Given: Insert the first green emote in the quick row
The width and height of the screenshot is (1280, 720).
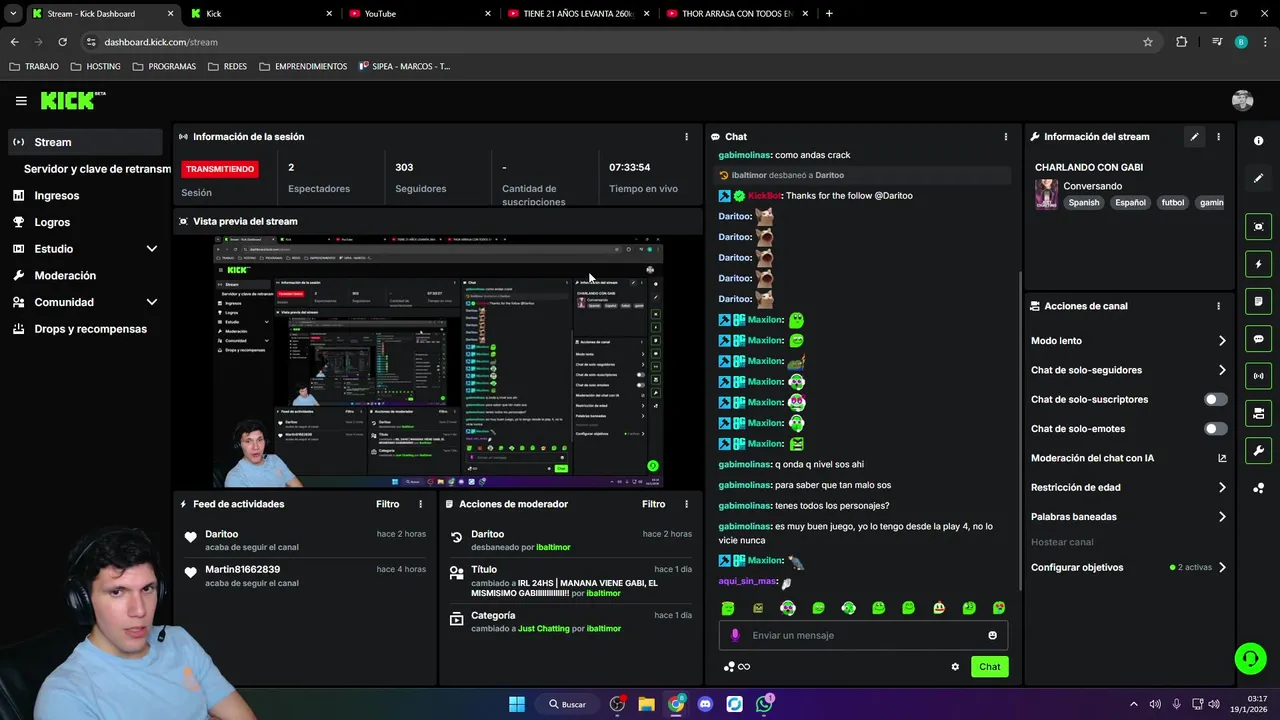Looking at the screenshot, I should tap(728, 608).
